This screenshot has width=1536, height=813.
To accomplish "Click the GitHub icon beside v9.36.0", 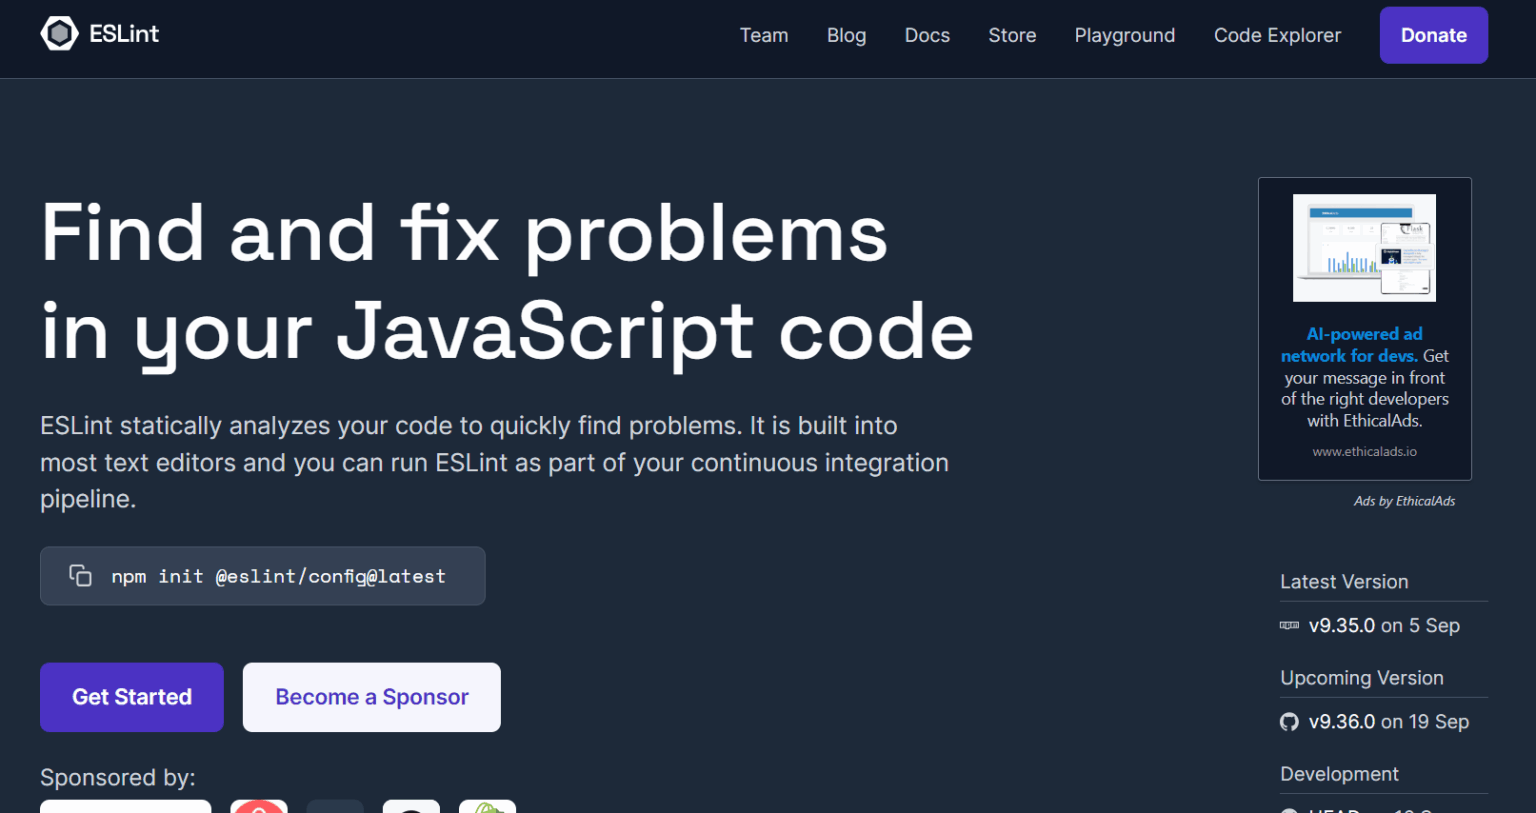I will pyautogui.click(x=1288, y=721).
